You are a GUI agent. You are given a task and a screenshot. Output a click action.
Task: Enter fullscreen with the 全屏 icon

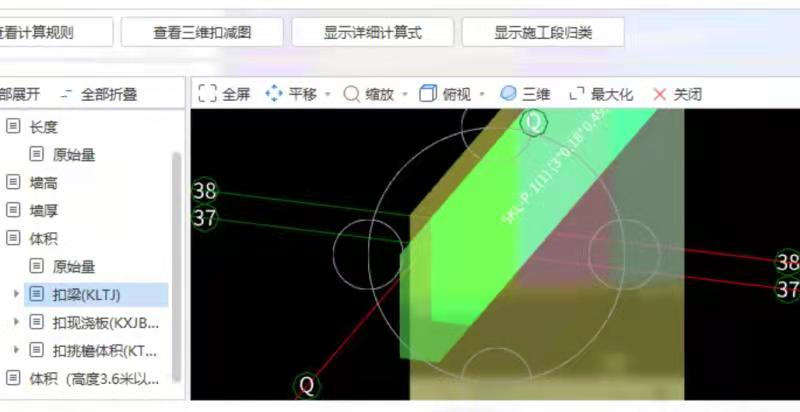pos(207,94)
